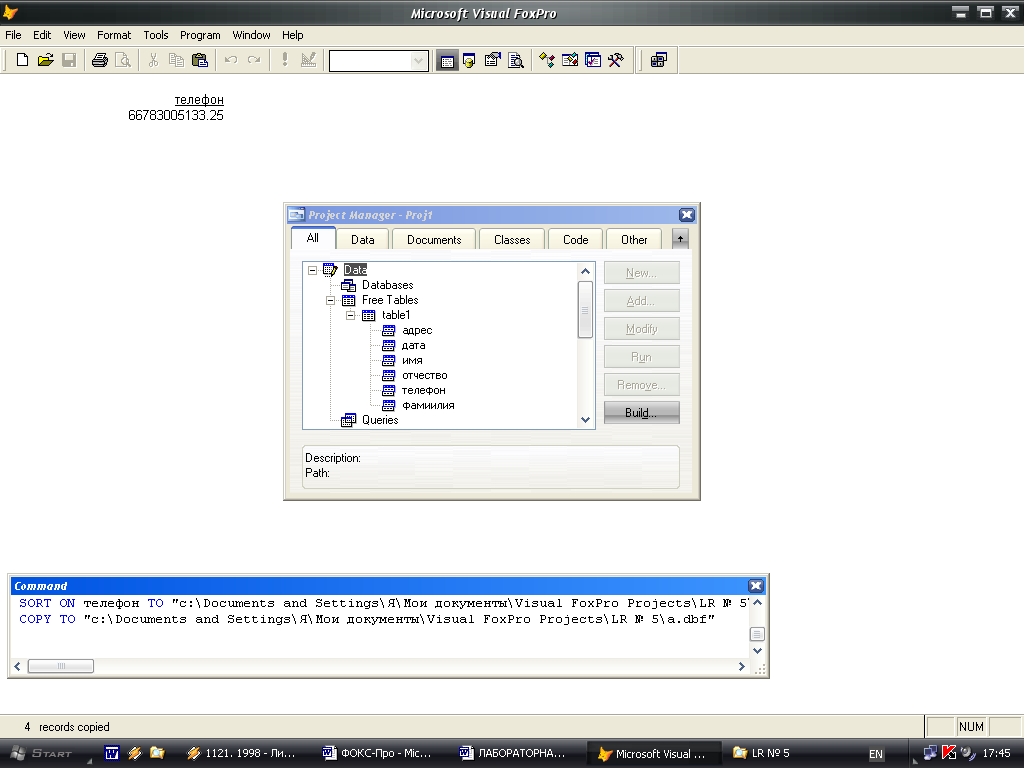Click the Run exclamation mark icon

pos(285,60)
